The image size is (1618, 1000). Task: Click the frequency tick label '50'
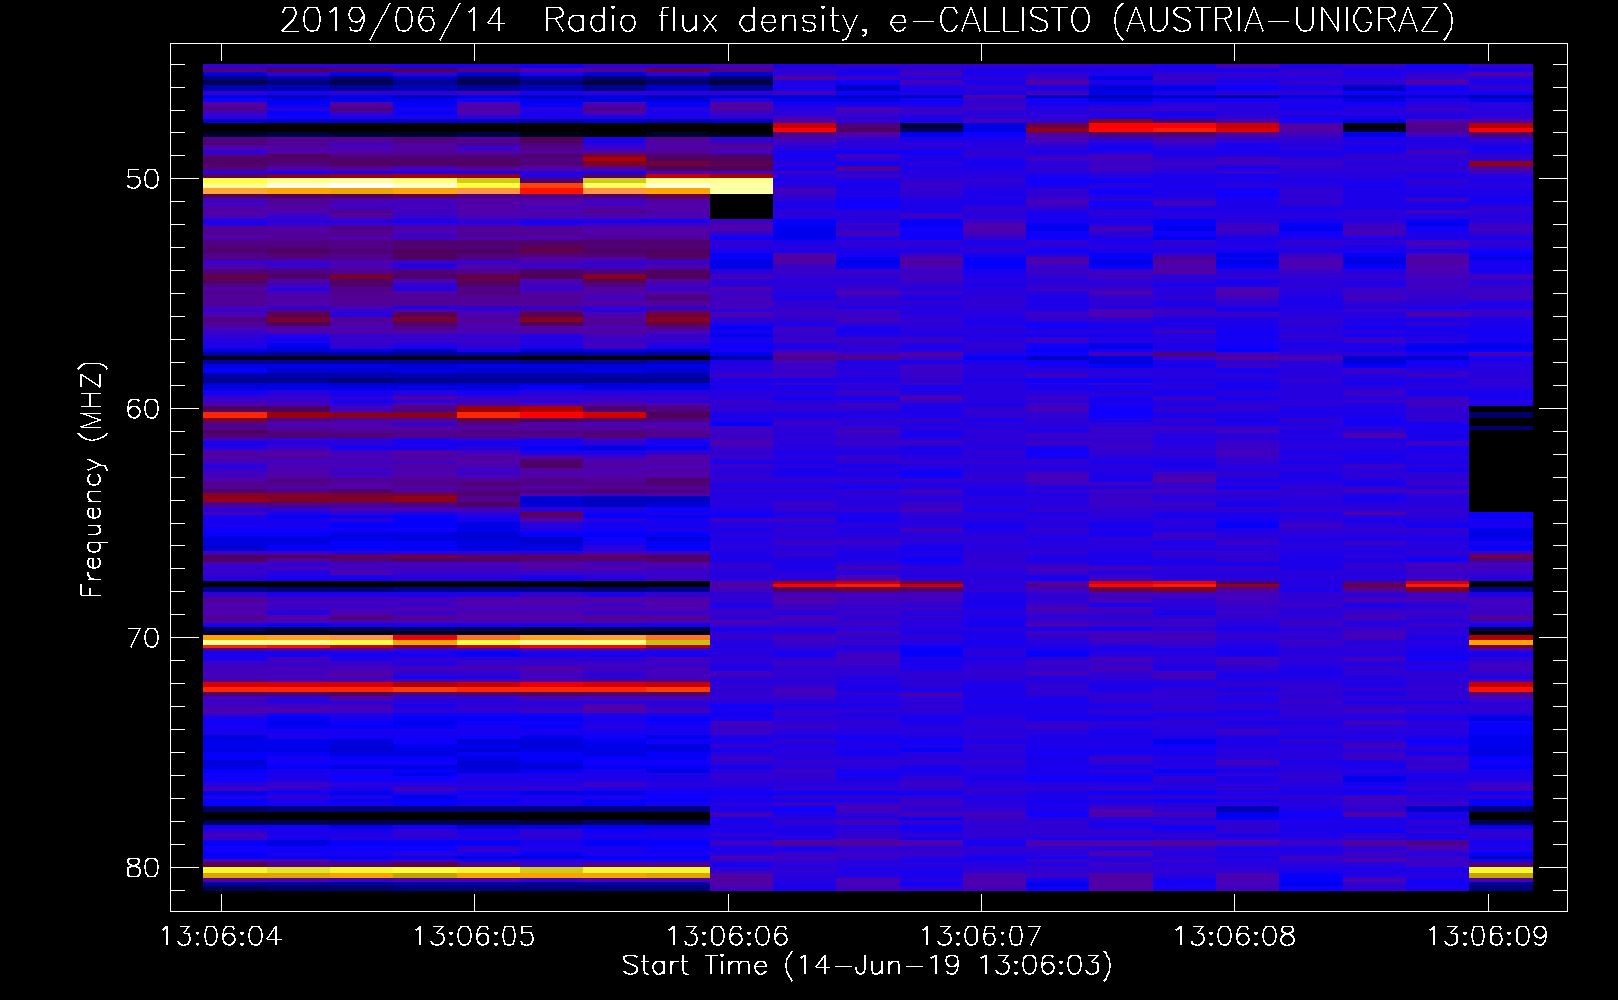143,179
